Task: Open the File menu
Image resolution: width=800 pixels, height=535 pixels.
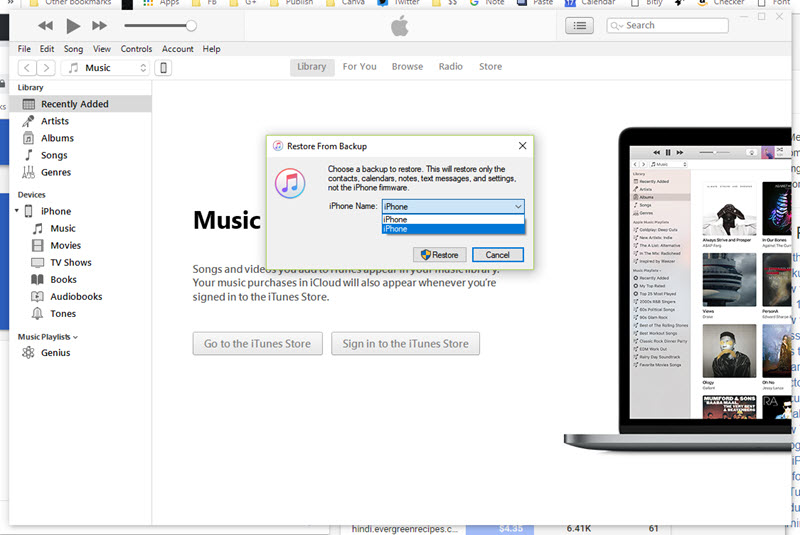Action: tap(24, 49)
